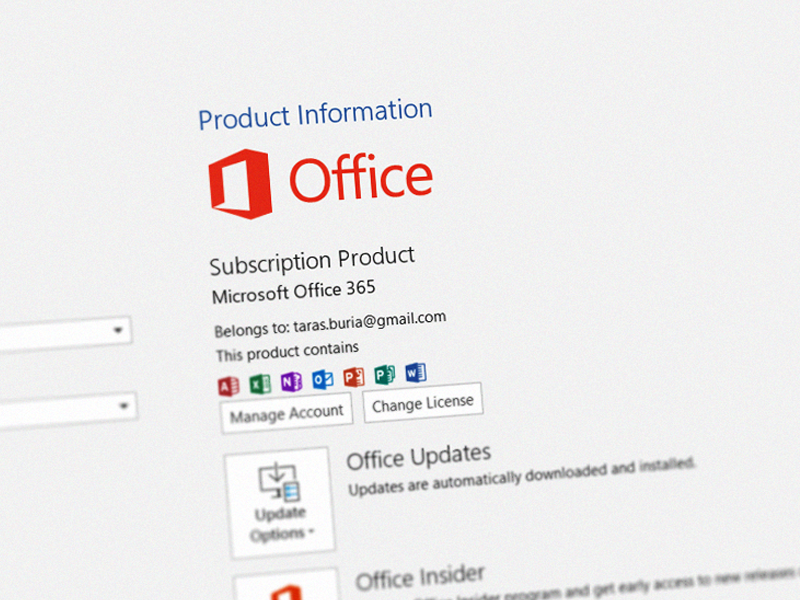
Task: Click the taras.buria@gmail.com account text
Action: pyautogui.click(x=370, y=321)
